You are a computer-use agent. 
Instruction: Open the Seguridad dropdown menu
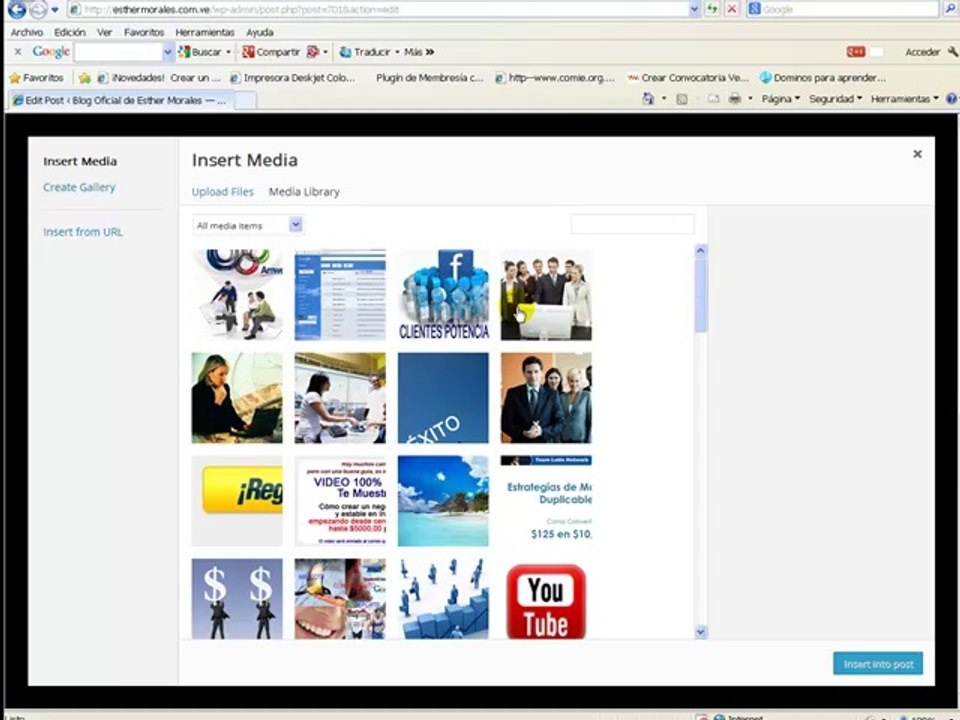835,99
